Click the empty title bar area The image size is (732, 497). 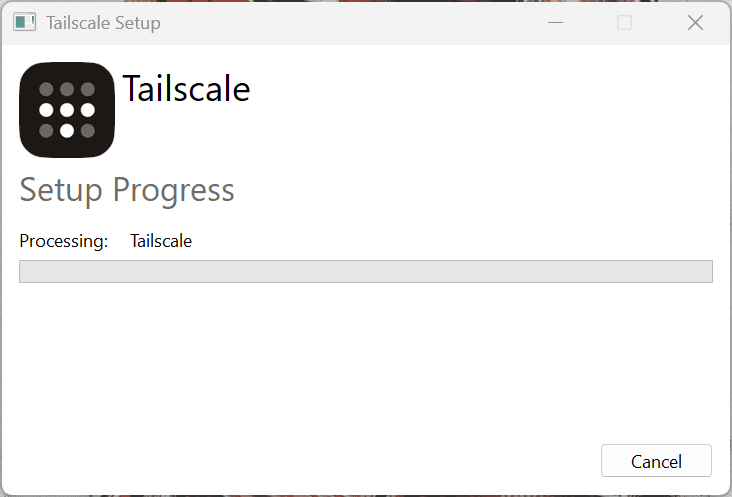[x=350, y=23]
